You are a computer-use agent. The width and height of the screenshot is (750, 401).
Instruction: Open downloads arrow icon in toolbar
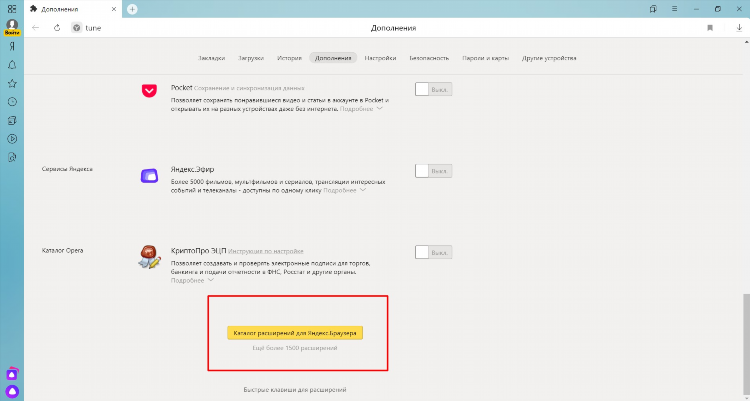(739, 28)
